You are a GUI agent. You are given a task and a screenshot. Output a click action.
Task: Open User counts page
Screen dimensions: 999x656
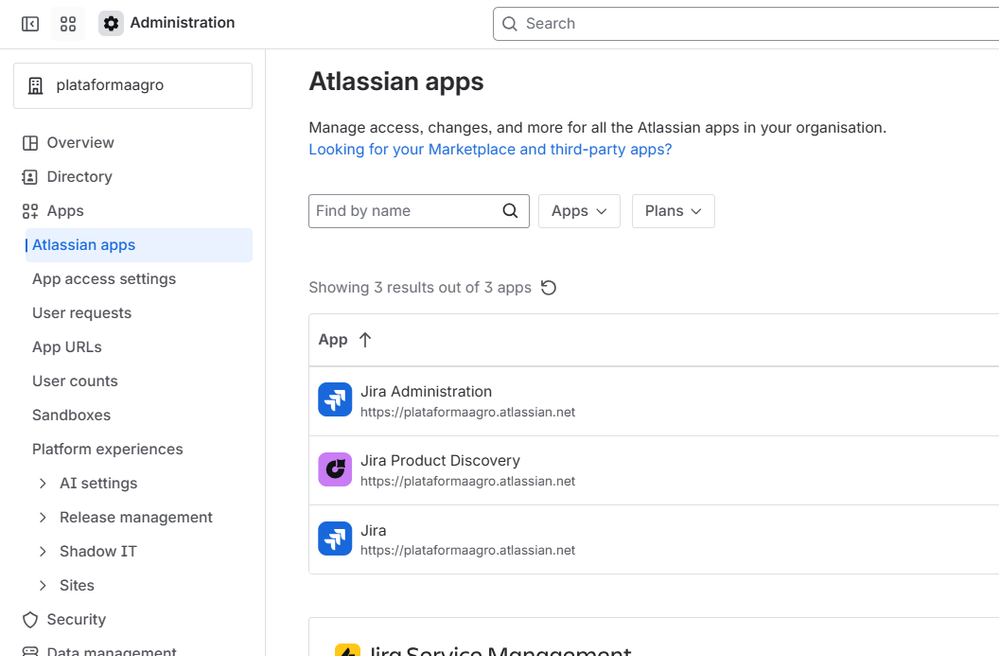tap(75, 381)
